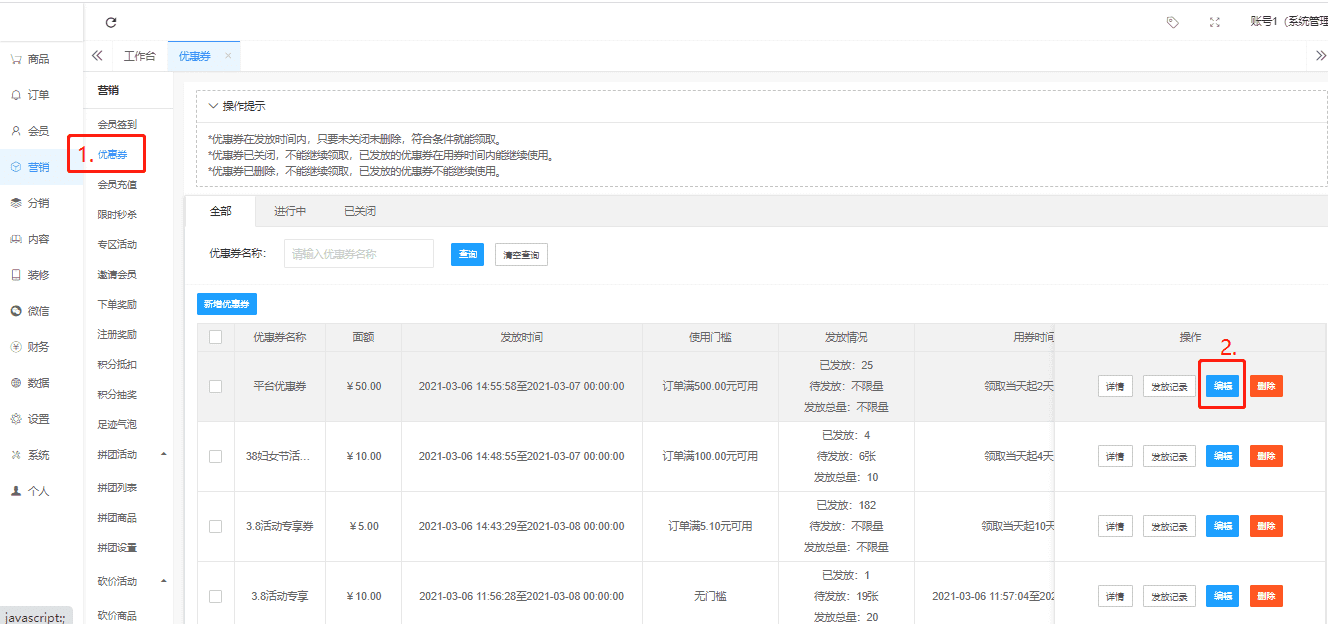This screenshot has width=1328, height=624.
Task: Open 微信 via its sidebar icon
Action: tap(16, 311)
